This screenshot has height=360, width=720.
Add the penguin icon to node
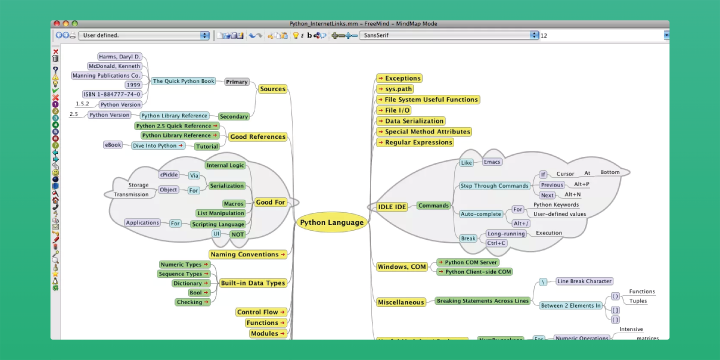[56, 281]
